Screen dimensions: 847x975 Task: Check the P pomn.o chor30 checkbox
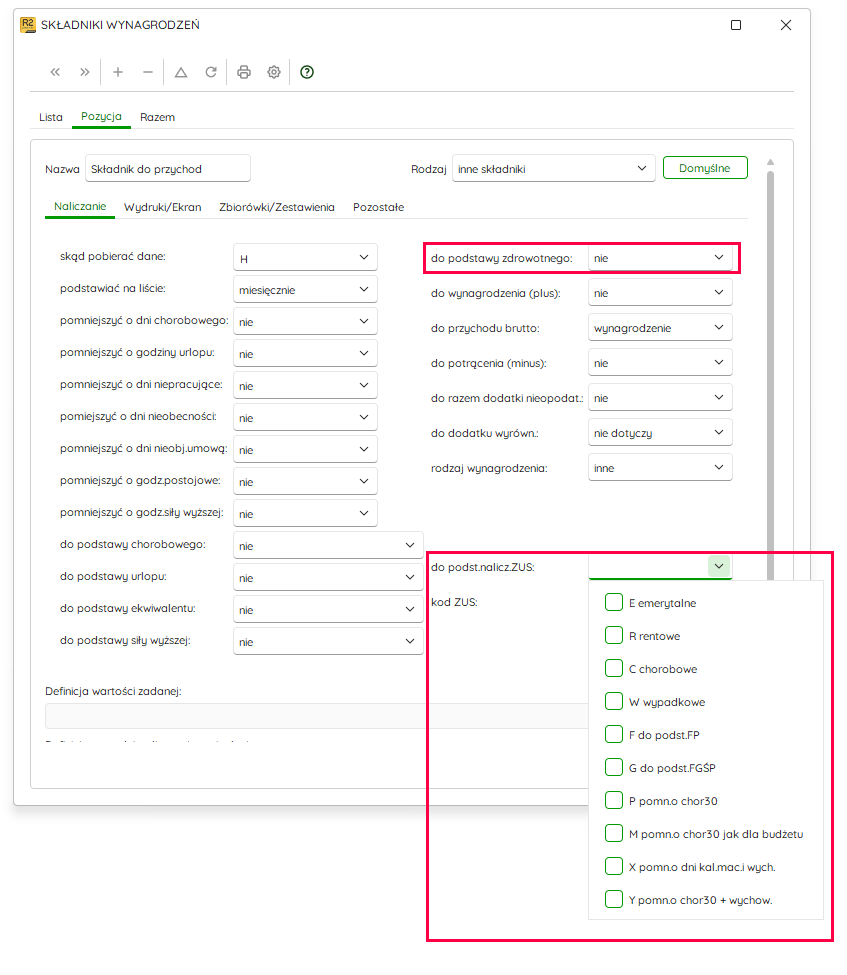(x=614, y=800)
